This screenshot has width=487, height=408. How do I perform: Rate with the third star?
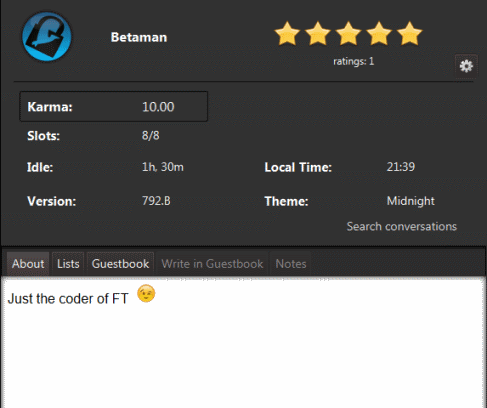tap(348, 33)
